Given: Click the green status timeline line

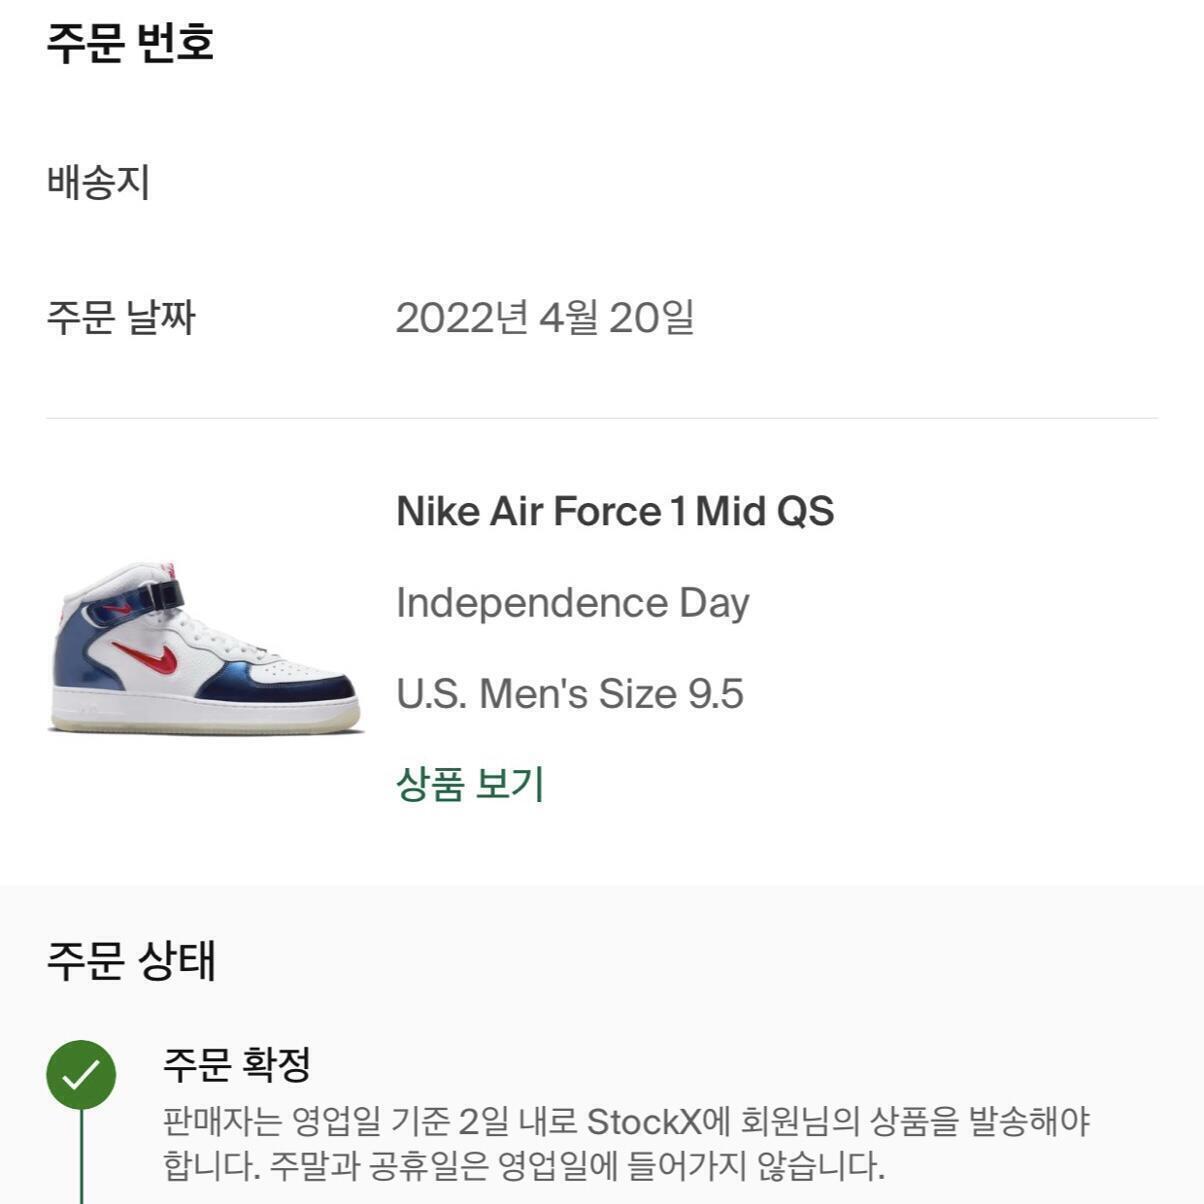Looking at the screenshot, I should (x=81, y=1160).
